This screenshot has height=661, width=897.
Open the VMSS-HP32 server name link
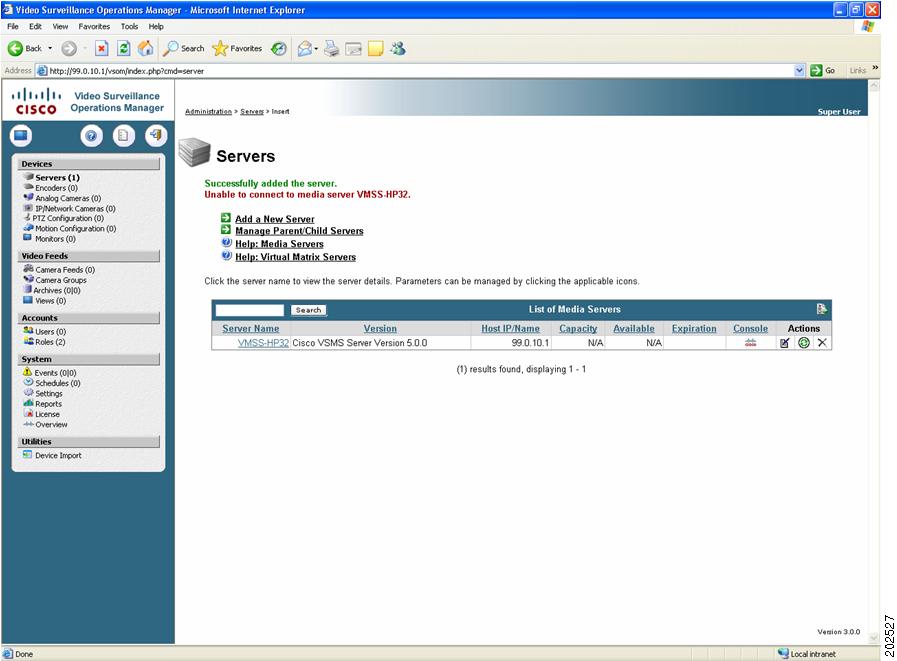point(263,343)
